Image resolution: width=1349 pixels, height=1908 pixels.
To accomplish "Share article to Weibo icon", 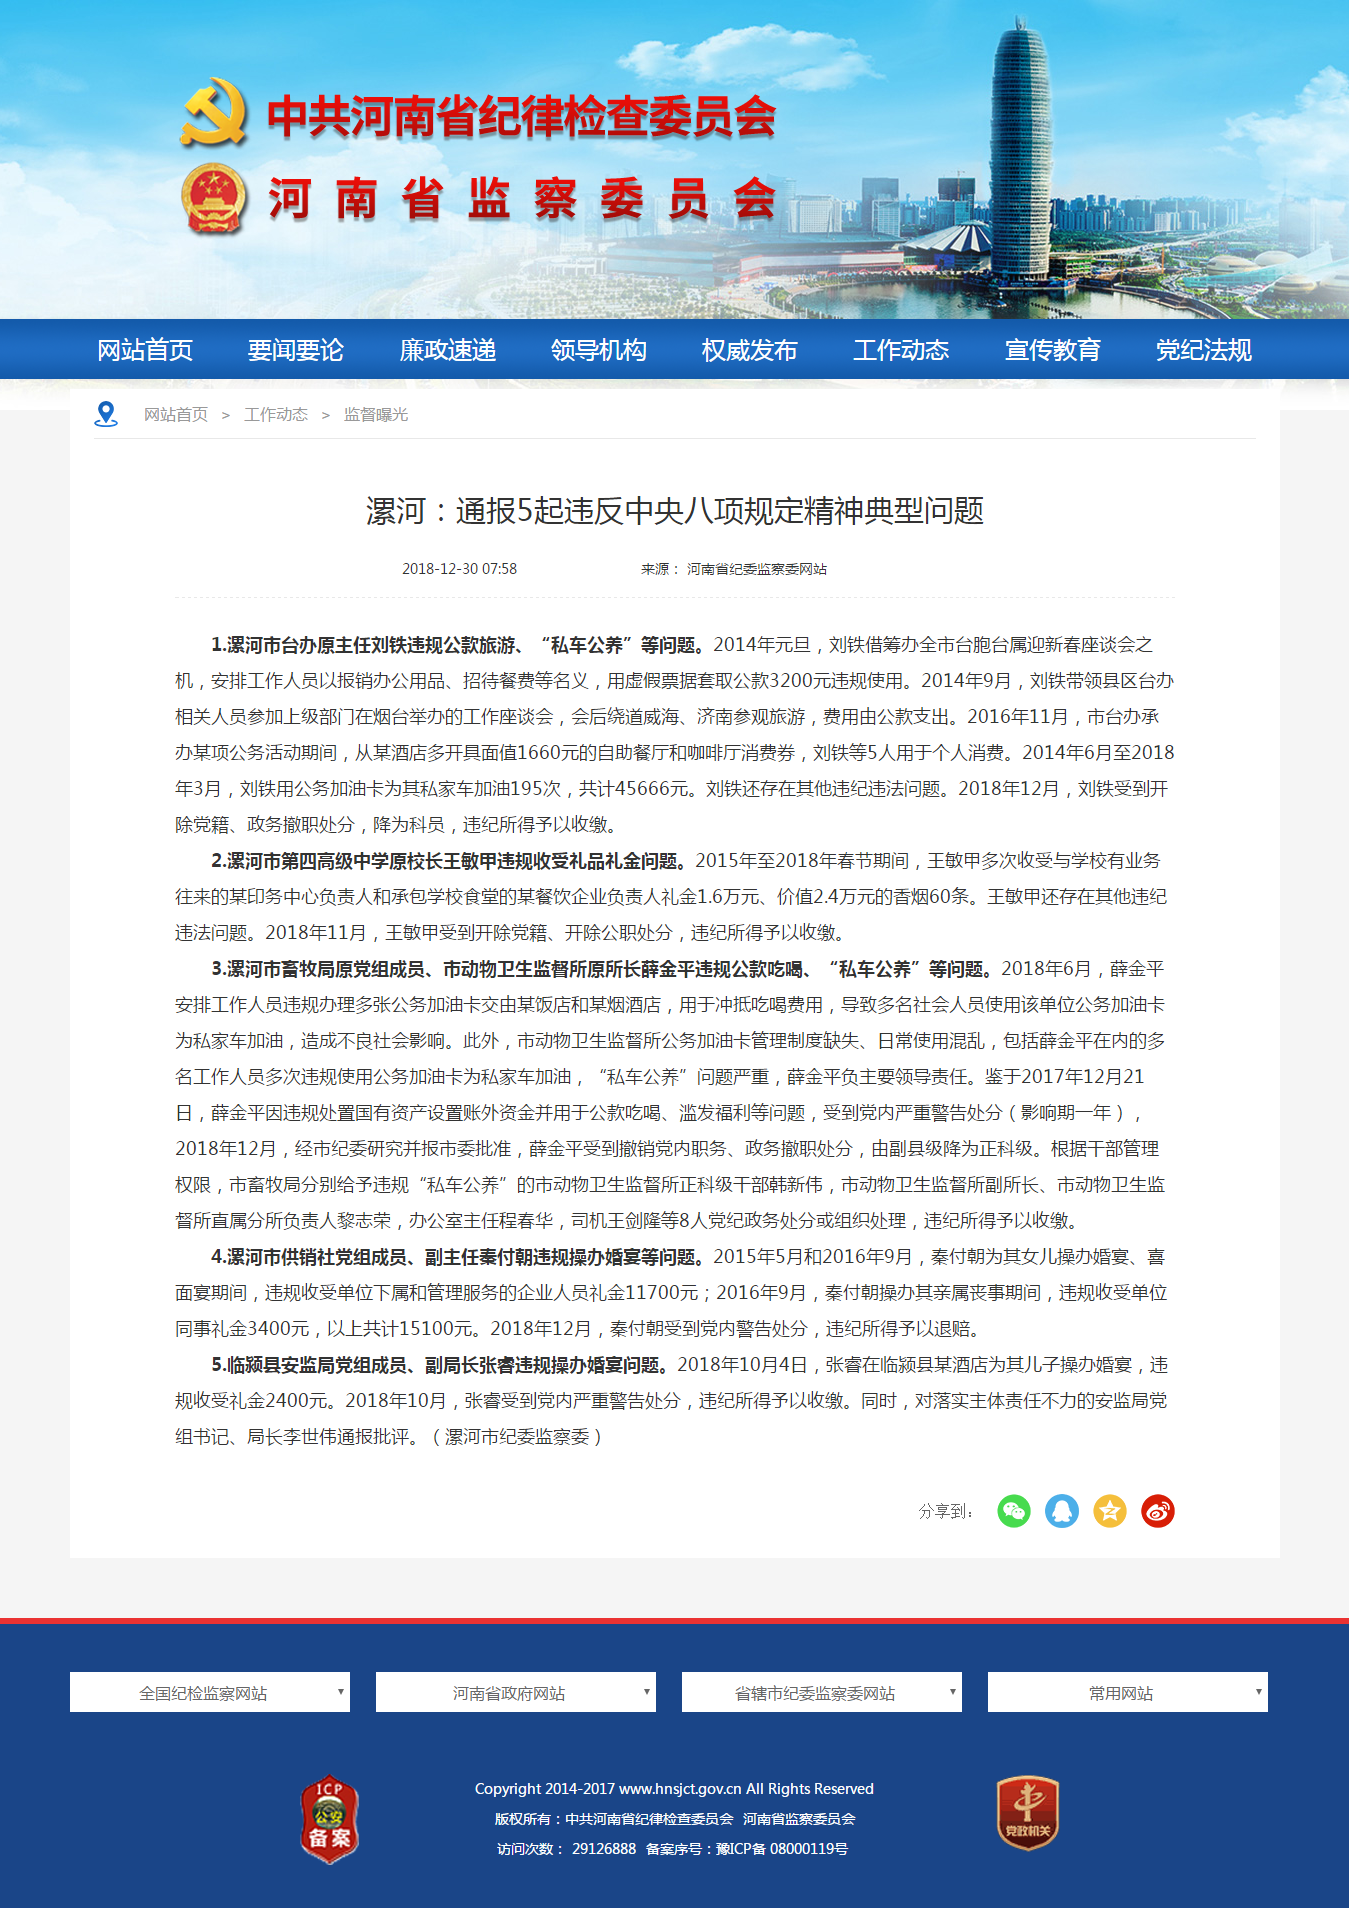I will [x=1158, y=1510].
